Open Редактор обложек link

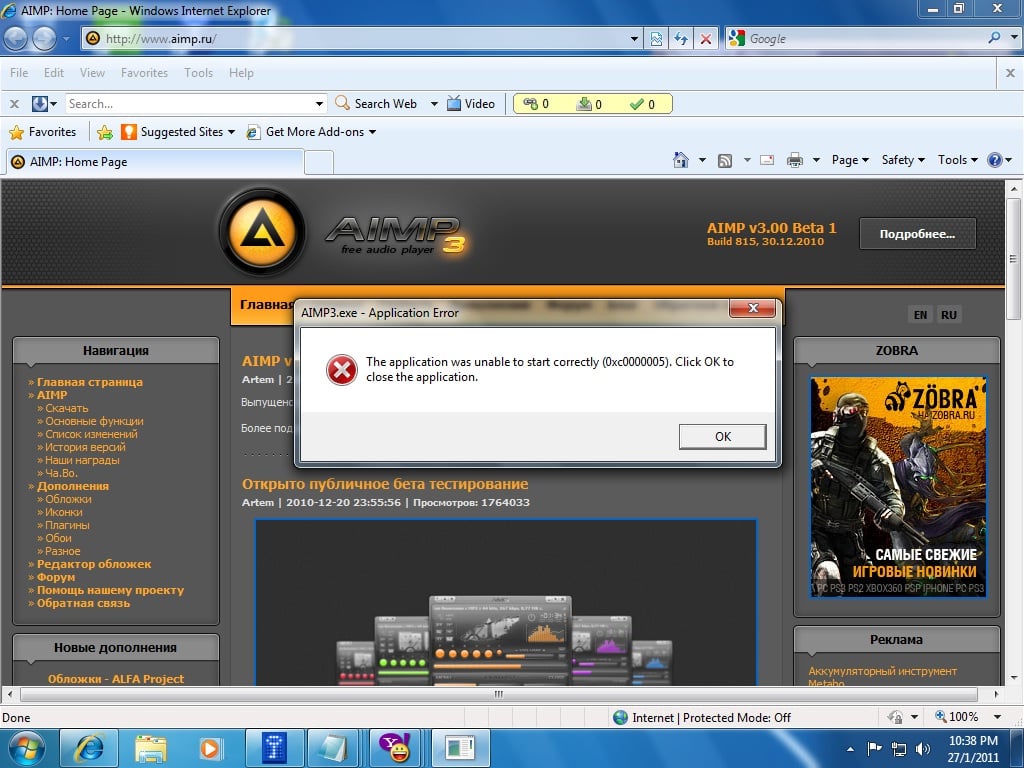click(x=94, y=564)
